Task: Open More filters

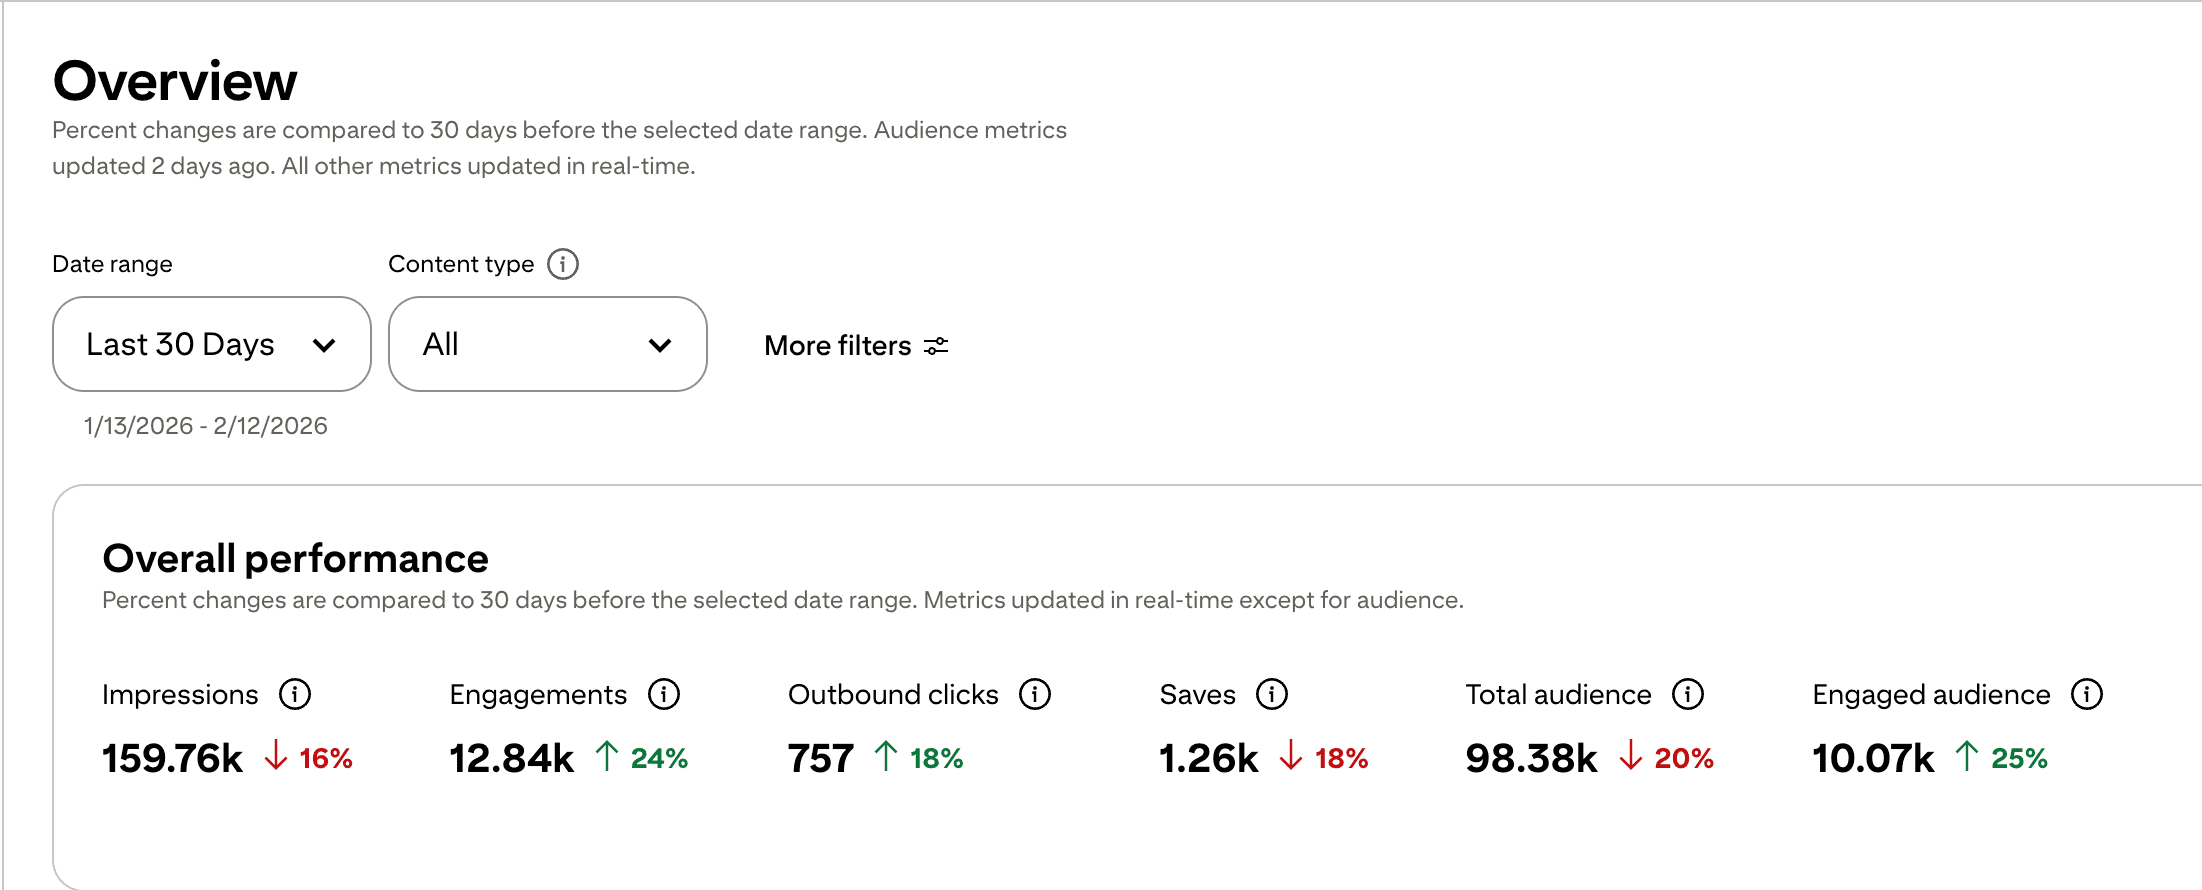Action: (838, 346)
